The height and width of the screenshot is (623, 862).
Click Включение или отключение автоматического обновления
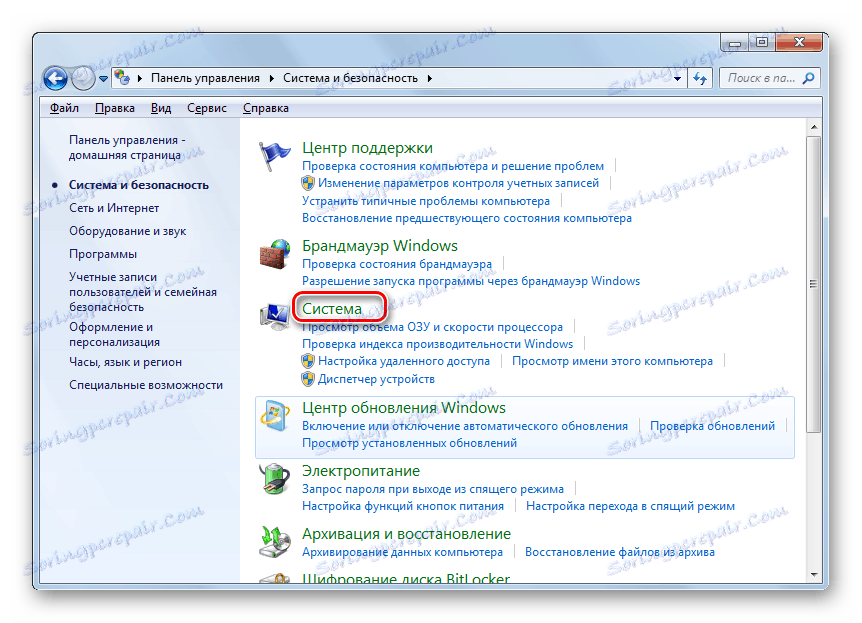point(465,426)
